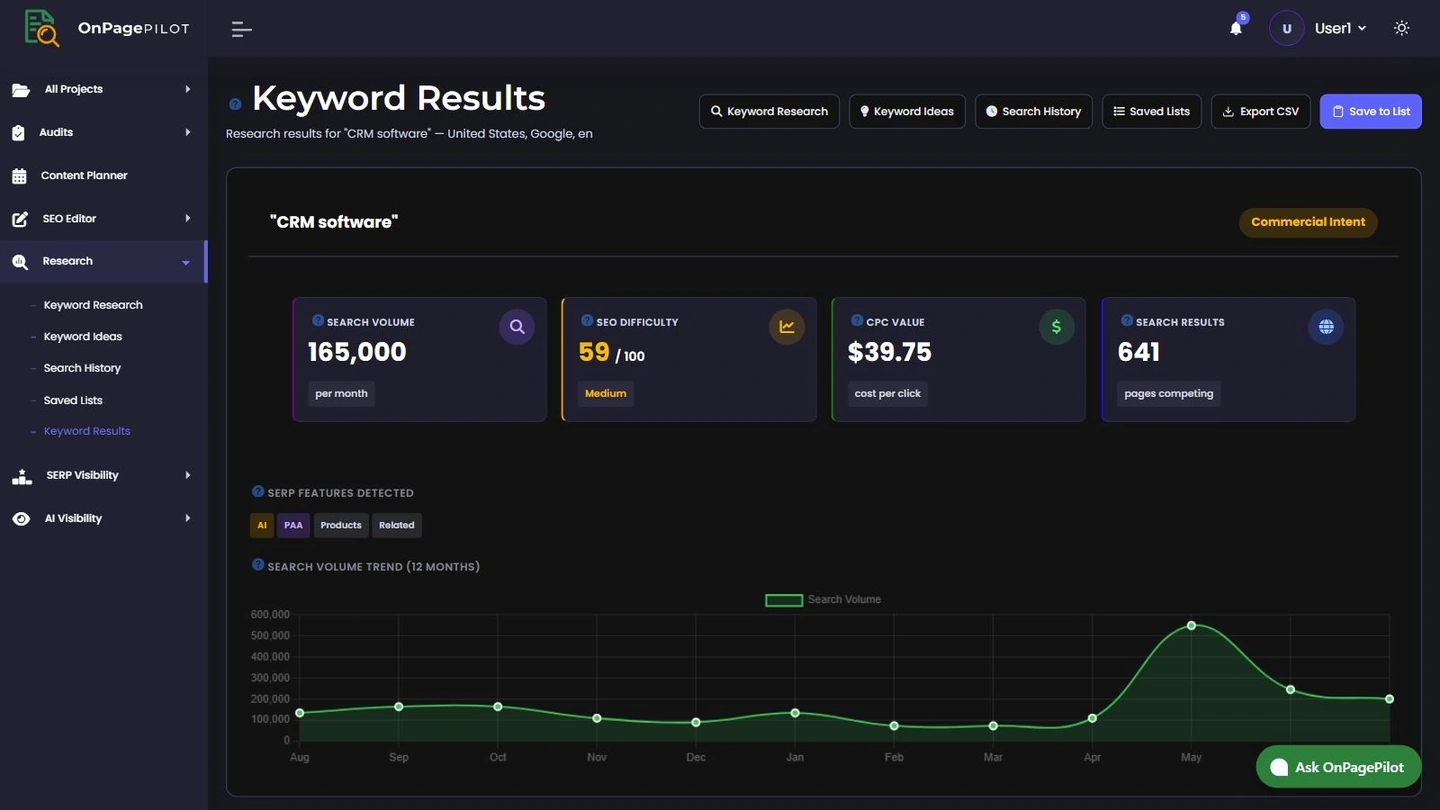Click the Search History header button
The image size is (1440, 810).
pyautogui.click(x=1033, y=111)
